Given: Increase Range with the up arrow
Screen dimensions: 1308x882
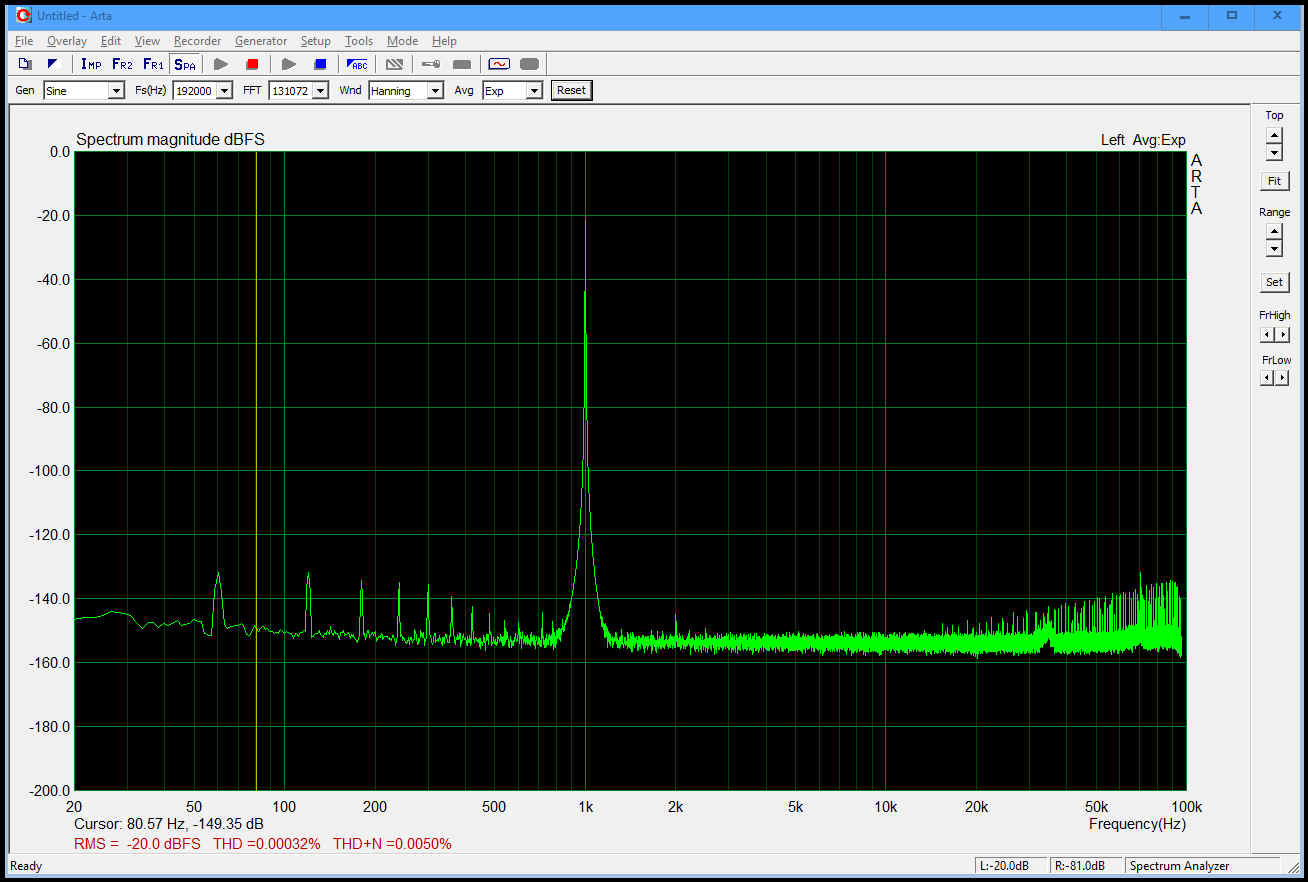Looking at the screenshot, I should click(1274, 233).
